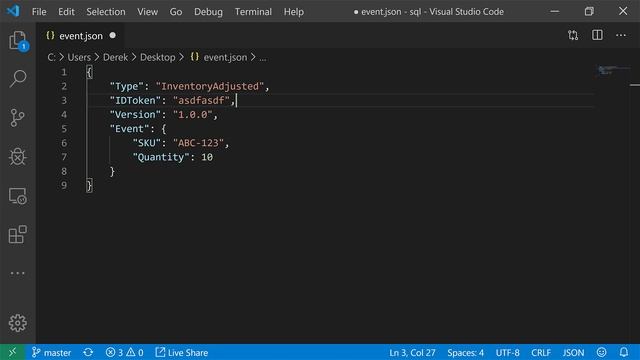The height and width of the screenshot is (360, 640).
Task: Click the "IDToken" key on line 3
Action: pos(135,100)
